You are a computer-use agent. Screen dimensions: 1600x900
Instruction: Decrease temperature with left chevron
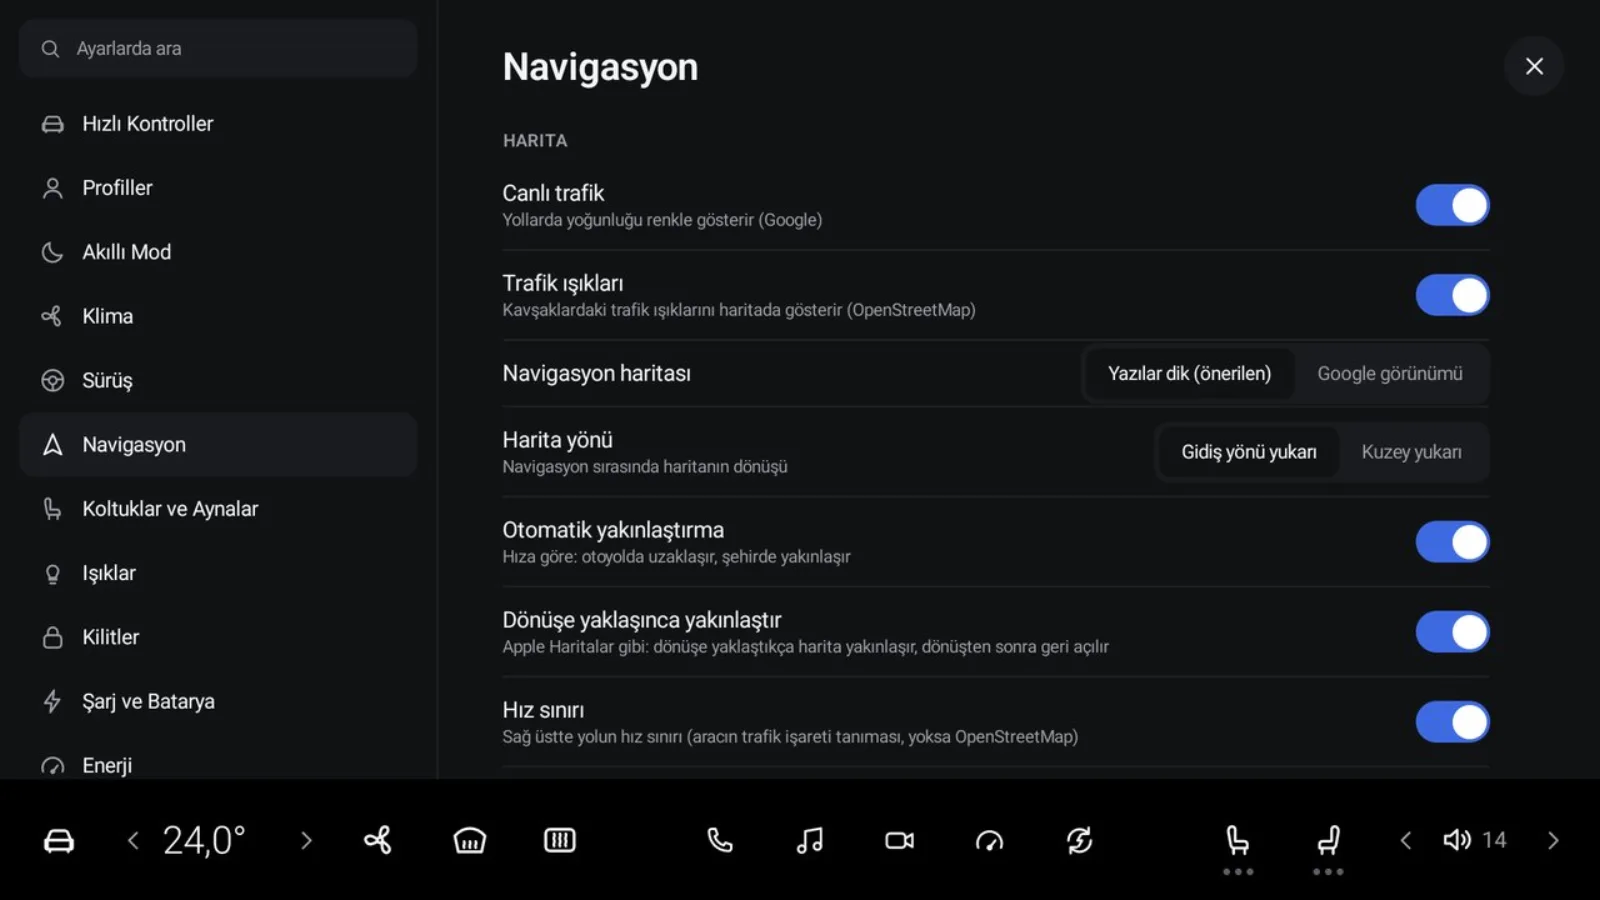pos(133,840)
